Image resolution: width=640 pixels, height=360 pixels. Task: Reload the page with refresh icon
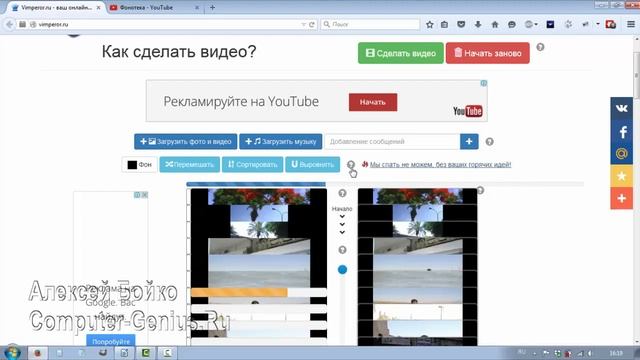312,24
